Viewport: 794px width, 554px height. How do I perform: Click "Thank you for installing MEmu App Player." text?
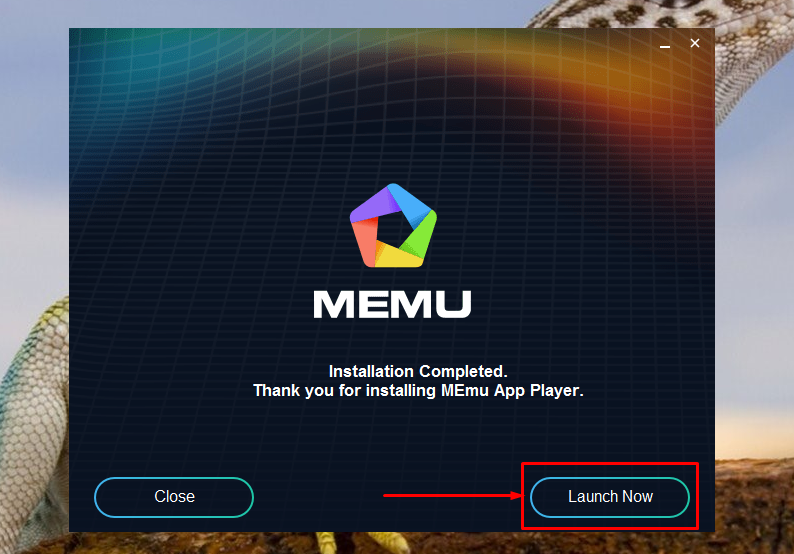(x=418, y=390)
